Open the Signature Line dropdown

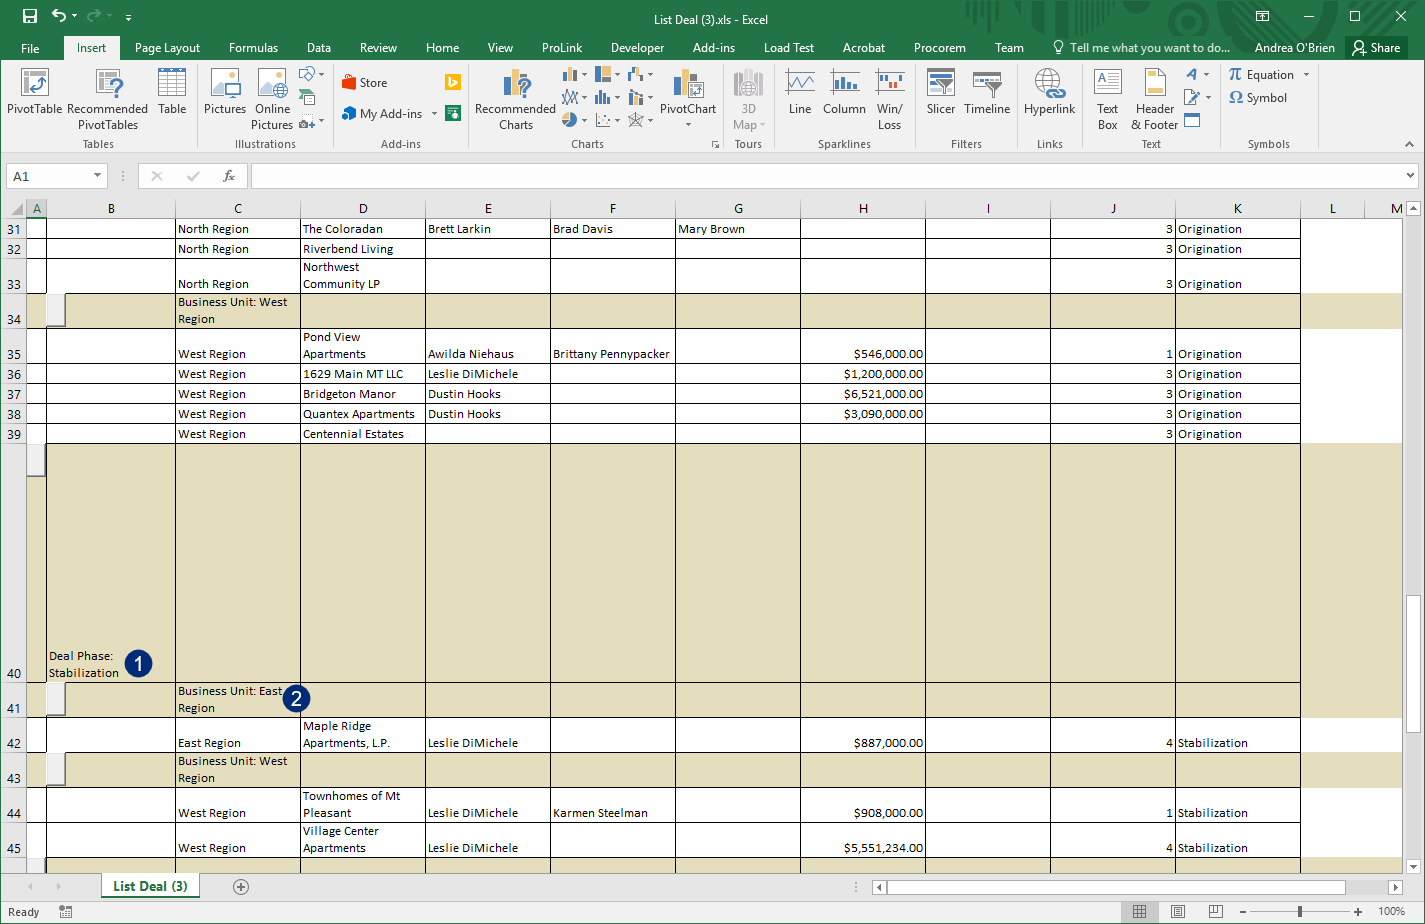1196,97
